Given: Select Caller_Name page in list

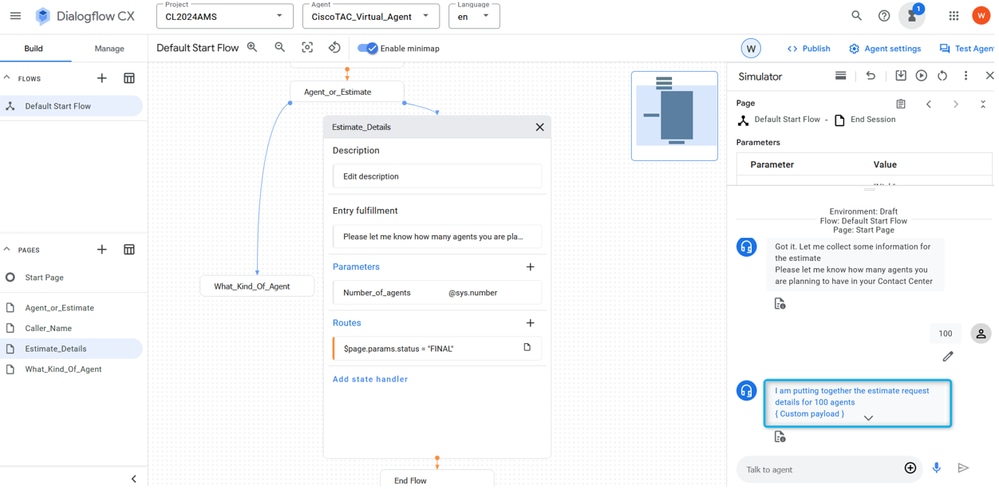Looking at the screenshot, I should pyautogui.click(x=73, y=328).
